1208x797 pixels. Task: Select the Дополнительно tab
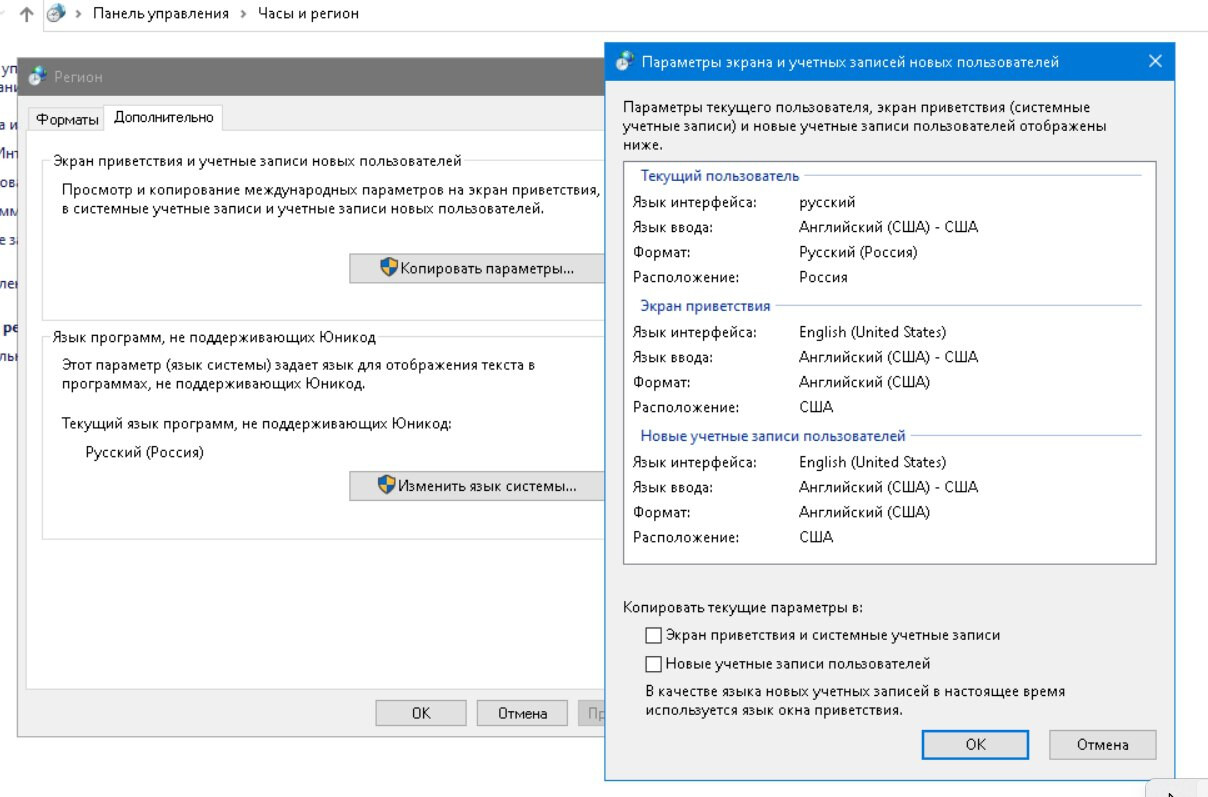tap(164, 118)
